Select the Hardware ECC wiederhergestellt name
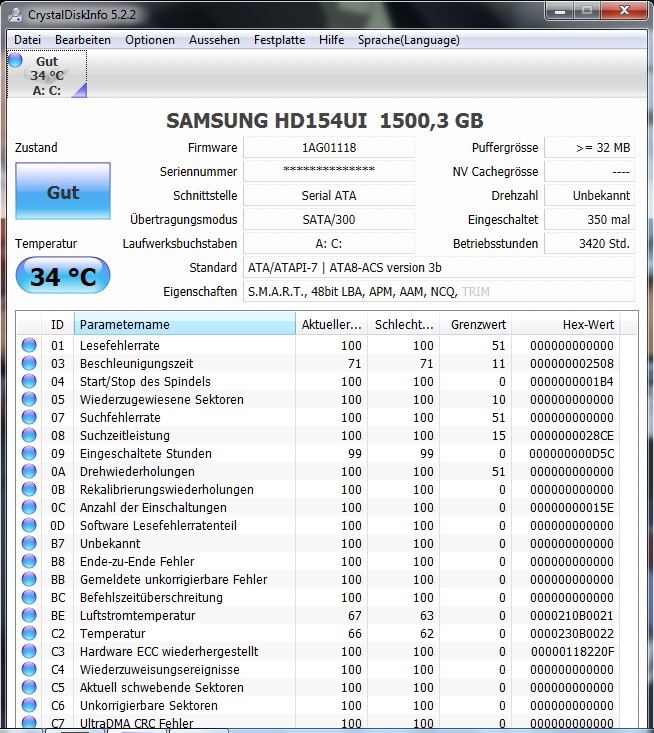 (169, 651)
